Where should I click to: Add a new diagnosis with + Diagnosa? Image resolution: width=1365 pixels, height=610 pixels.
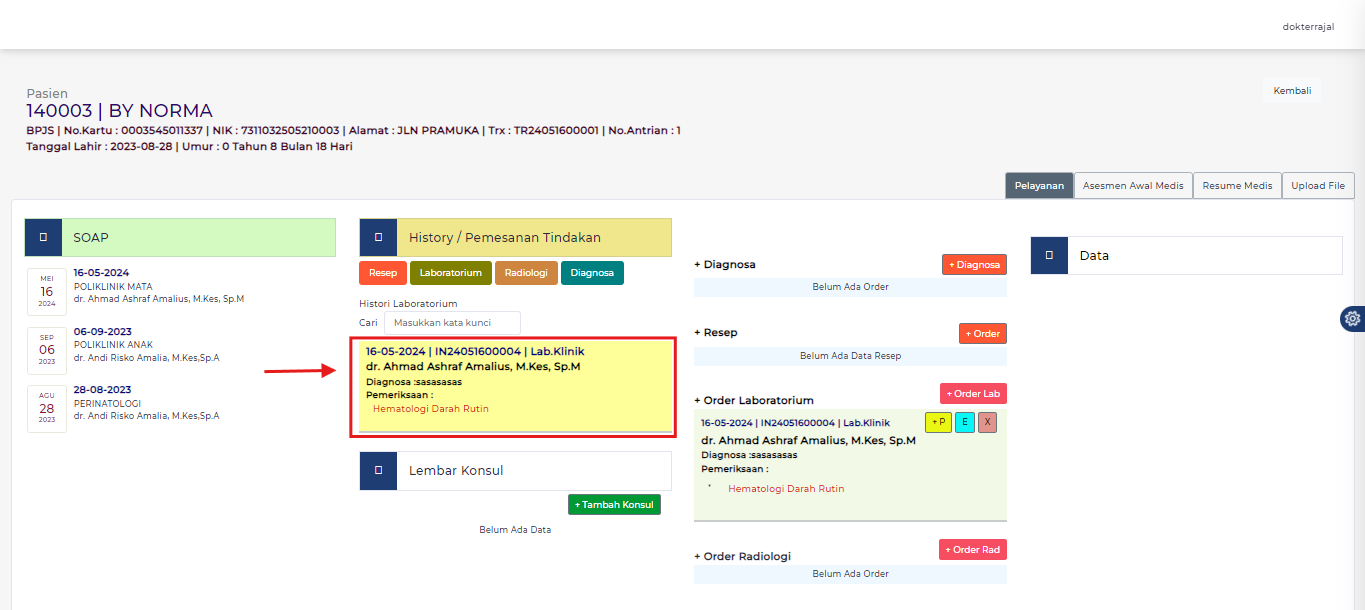[x=973, y=265]
